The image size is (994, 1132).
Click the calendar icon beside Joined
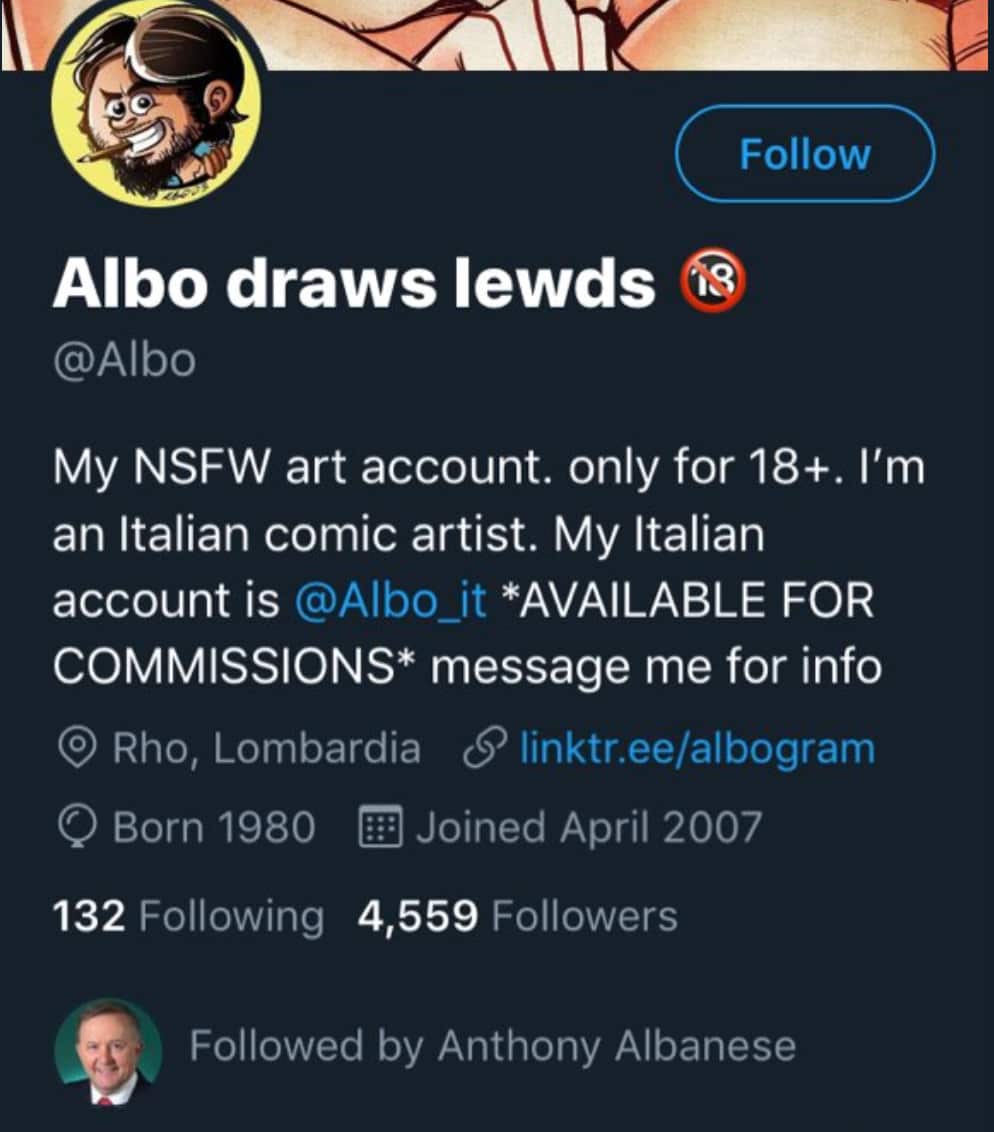tap(379, 828)
